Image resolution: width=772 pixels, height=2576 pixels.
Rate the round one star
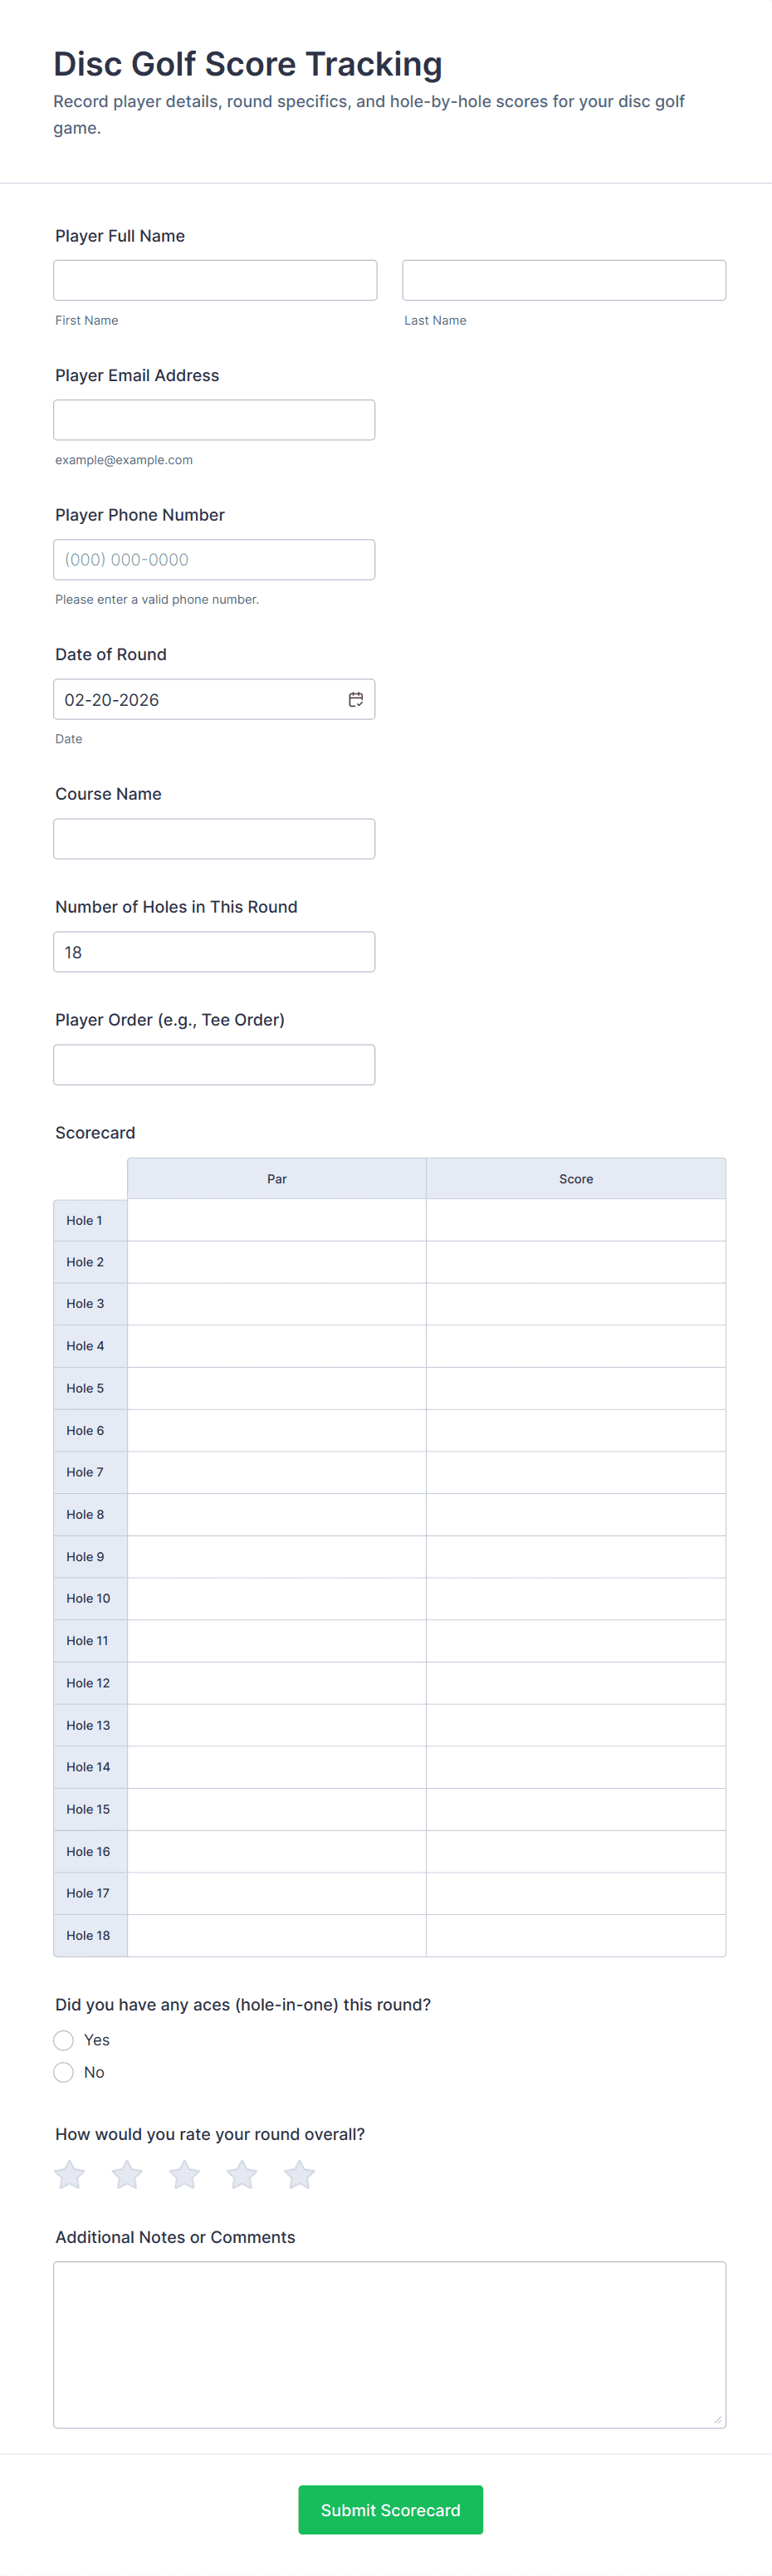[x=70, y=2174]
